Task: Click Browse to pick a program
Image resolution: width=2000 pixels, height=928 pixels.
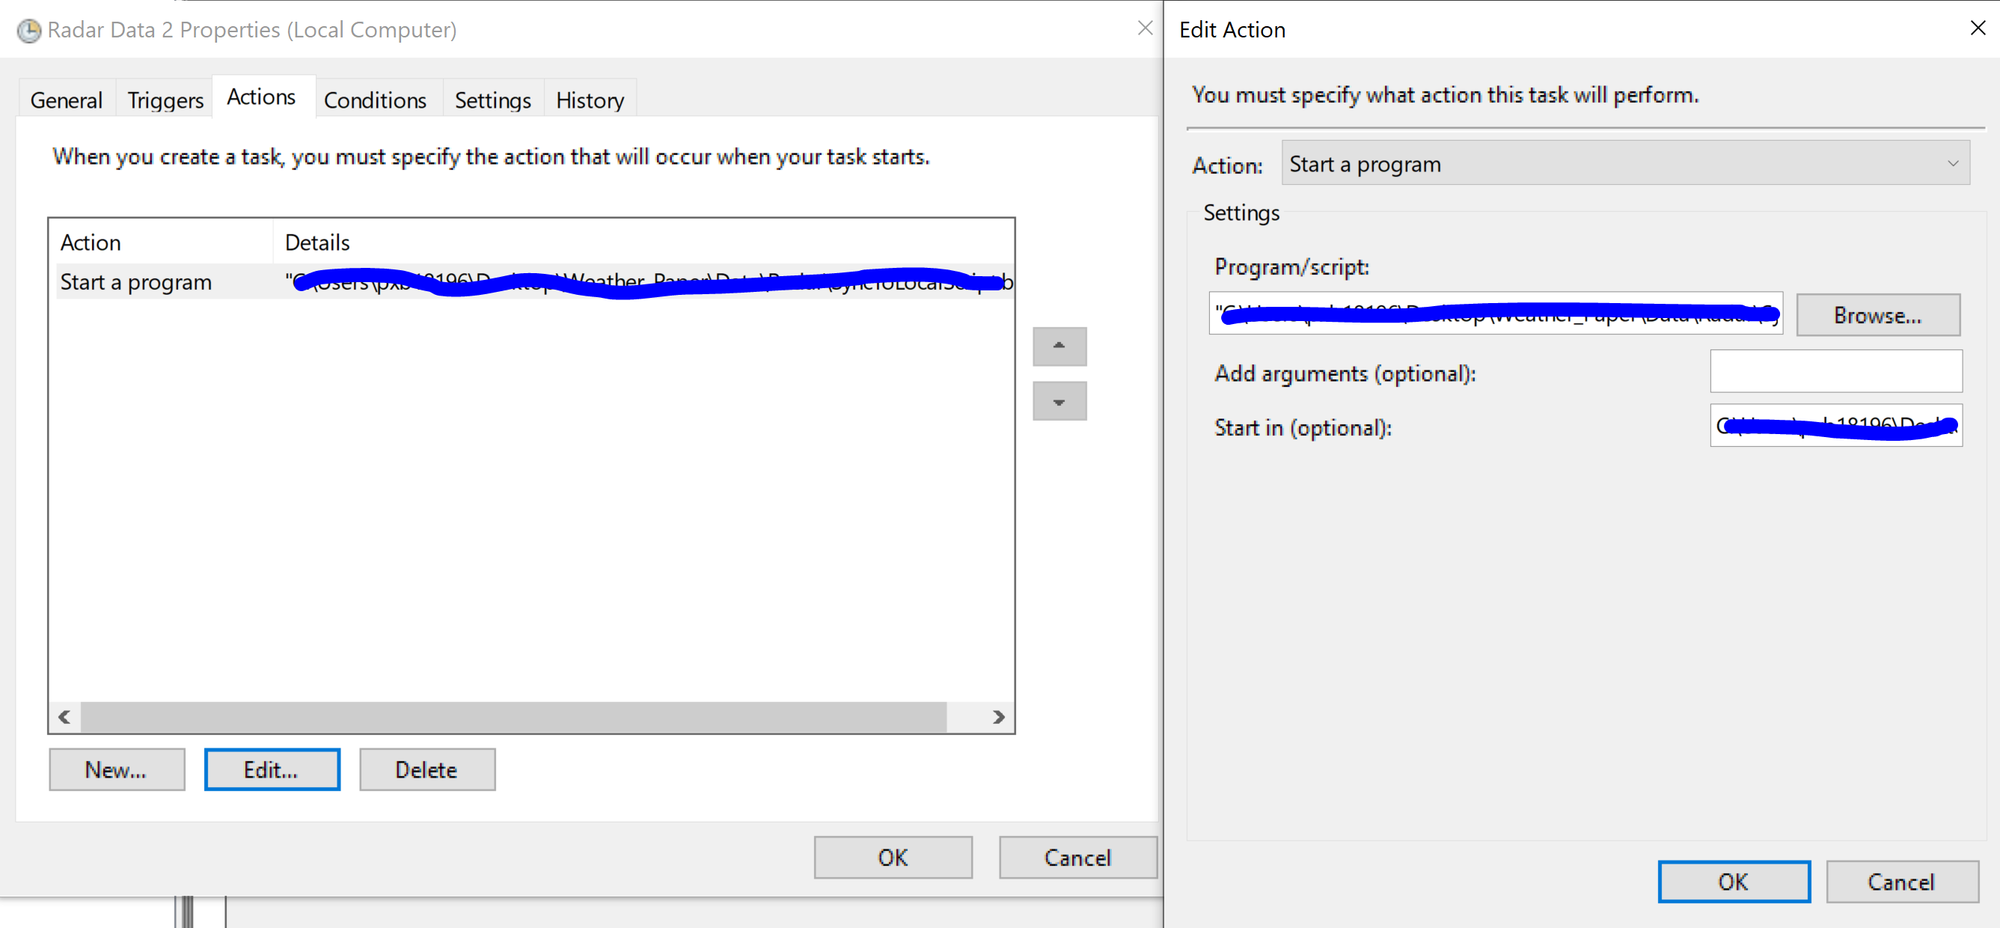Action: [1877, 314]
